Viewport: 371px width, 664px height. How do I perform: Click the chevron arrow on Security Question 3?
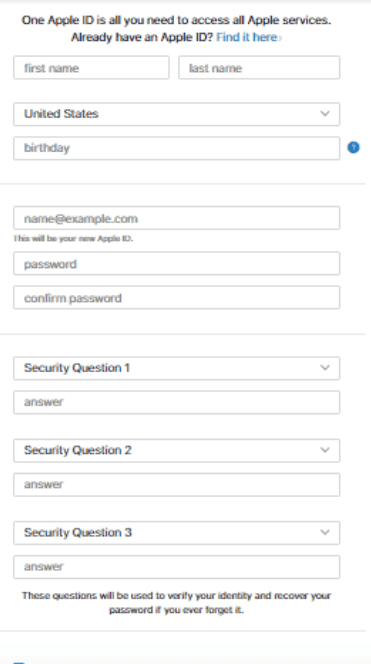(325, 532)
